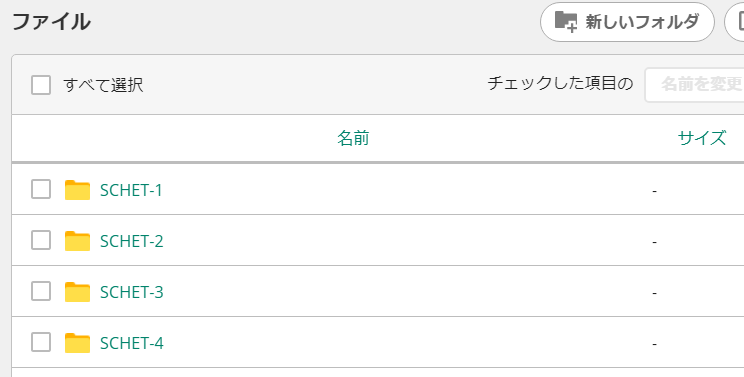
Task: Click the SCHET-4 folder icon
Action: pyautogui.click(x=77, y=343)
